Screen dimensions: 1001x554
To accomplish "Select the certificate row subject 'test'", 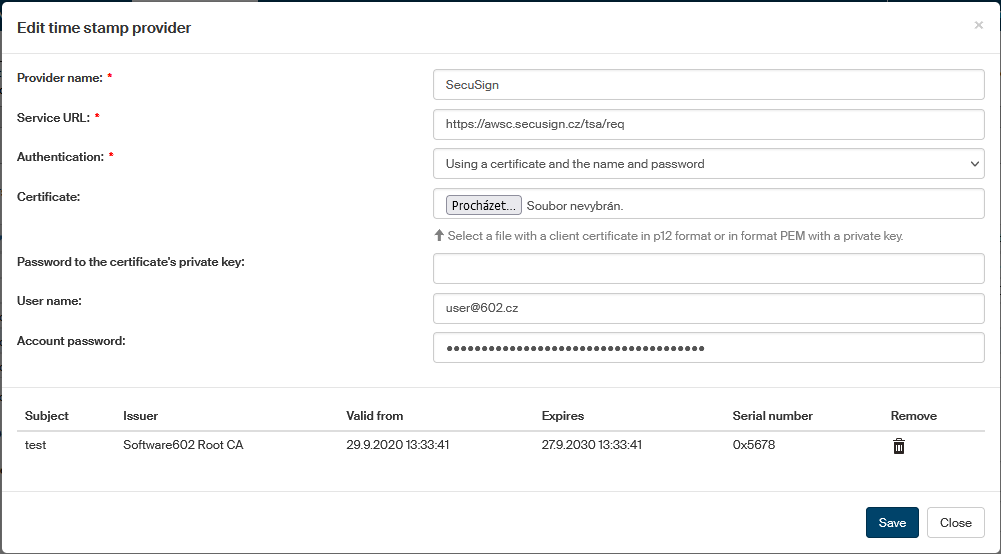I will pos(36,446).
